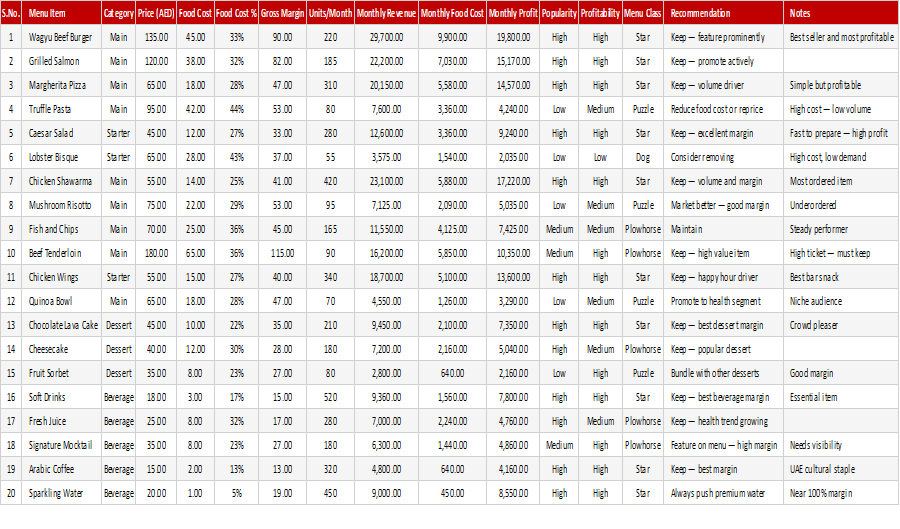Click the 'Cheesecake' cell
The height and width of the screenshot is (529, 900).
click(61, 349)
